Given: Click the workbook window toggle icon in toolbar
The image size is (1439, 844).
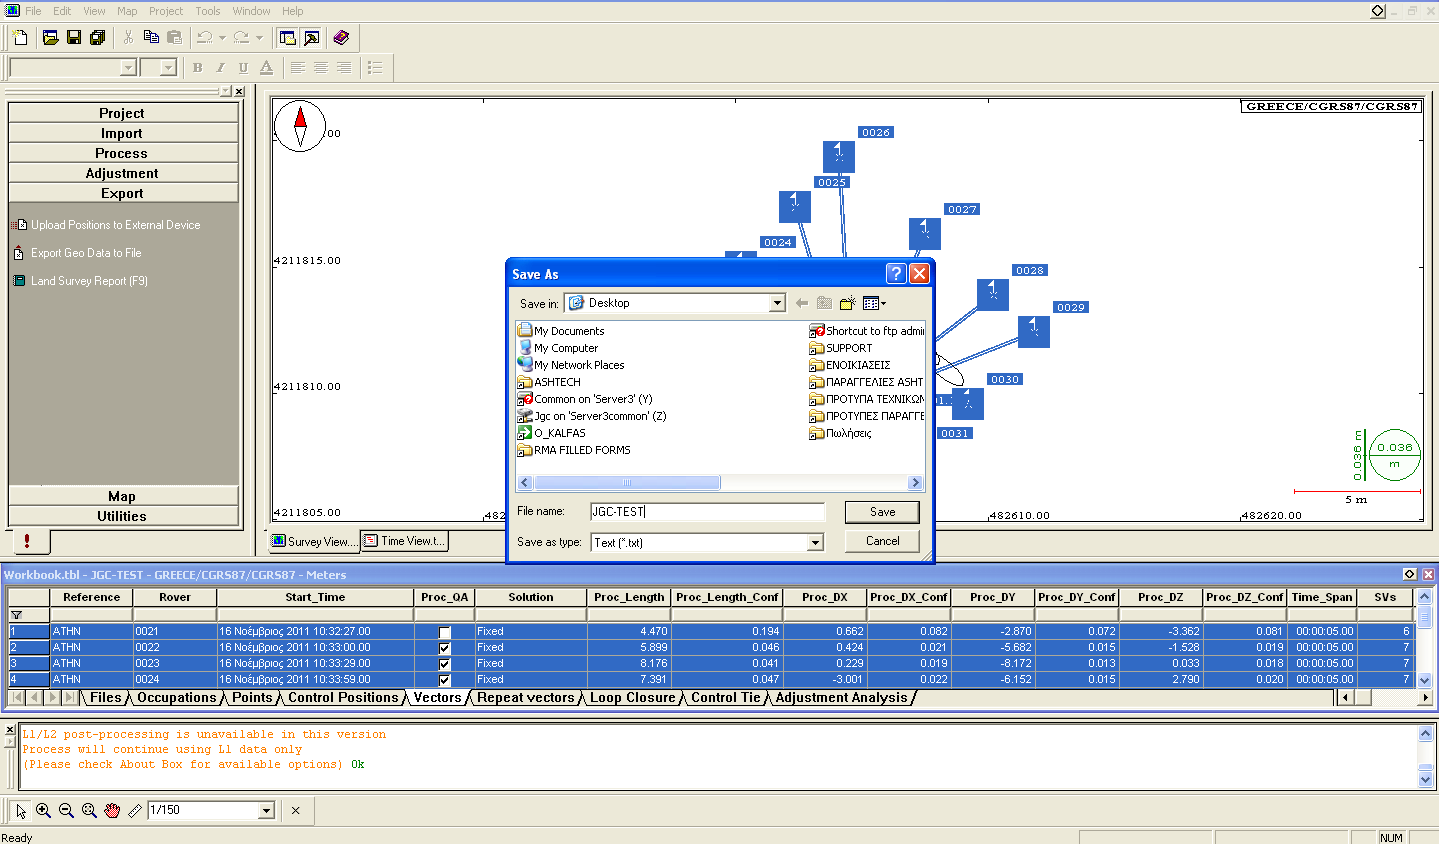Looking at the screenshot, I should pos(288,38).
